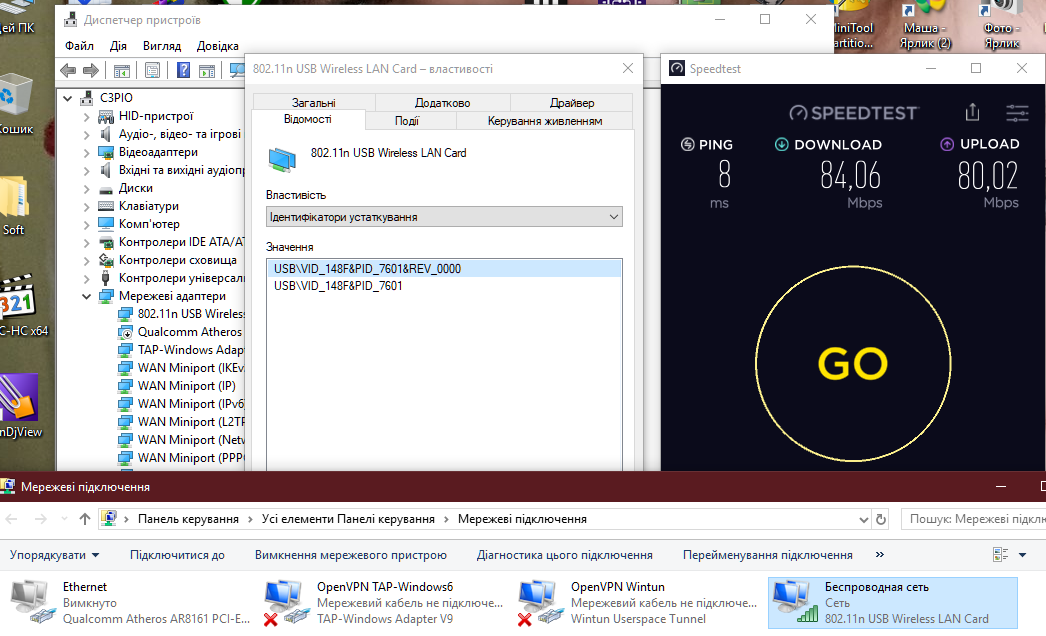Click Діагностика цього підключення
The image size is (1046, 636).
[x=564, y=555]
